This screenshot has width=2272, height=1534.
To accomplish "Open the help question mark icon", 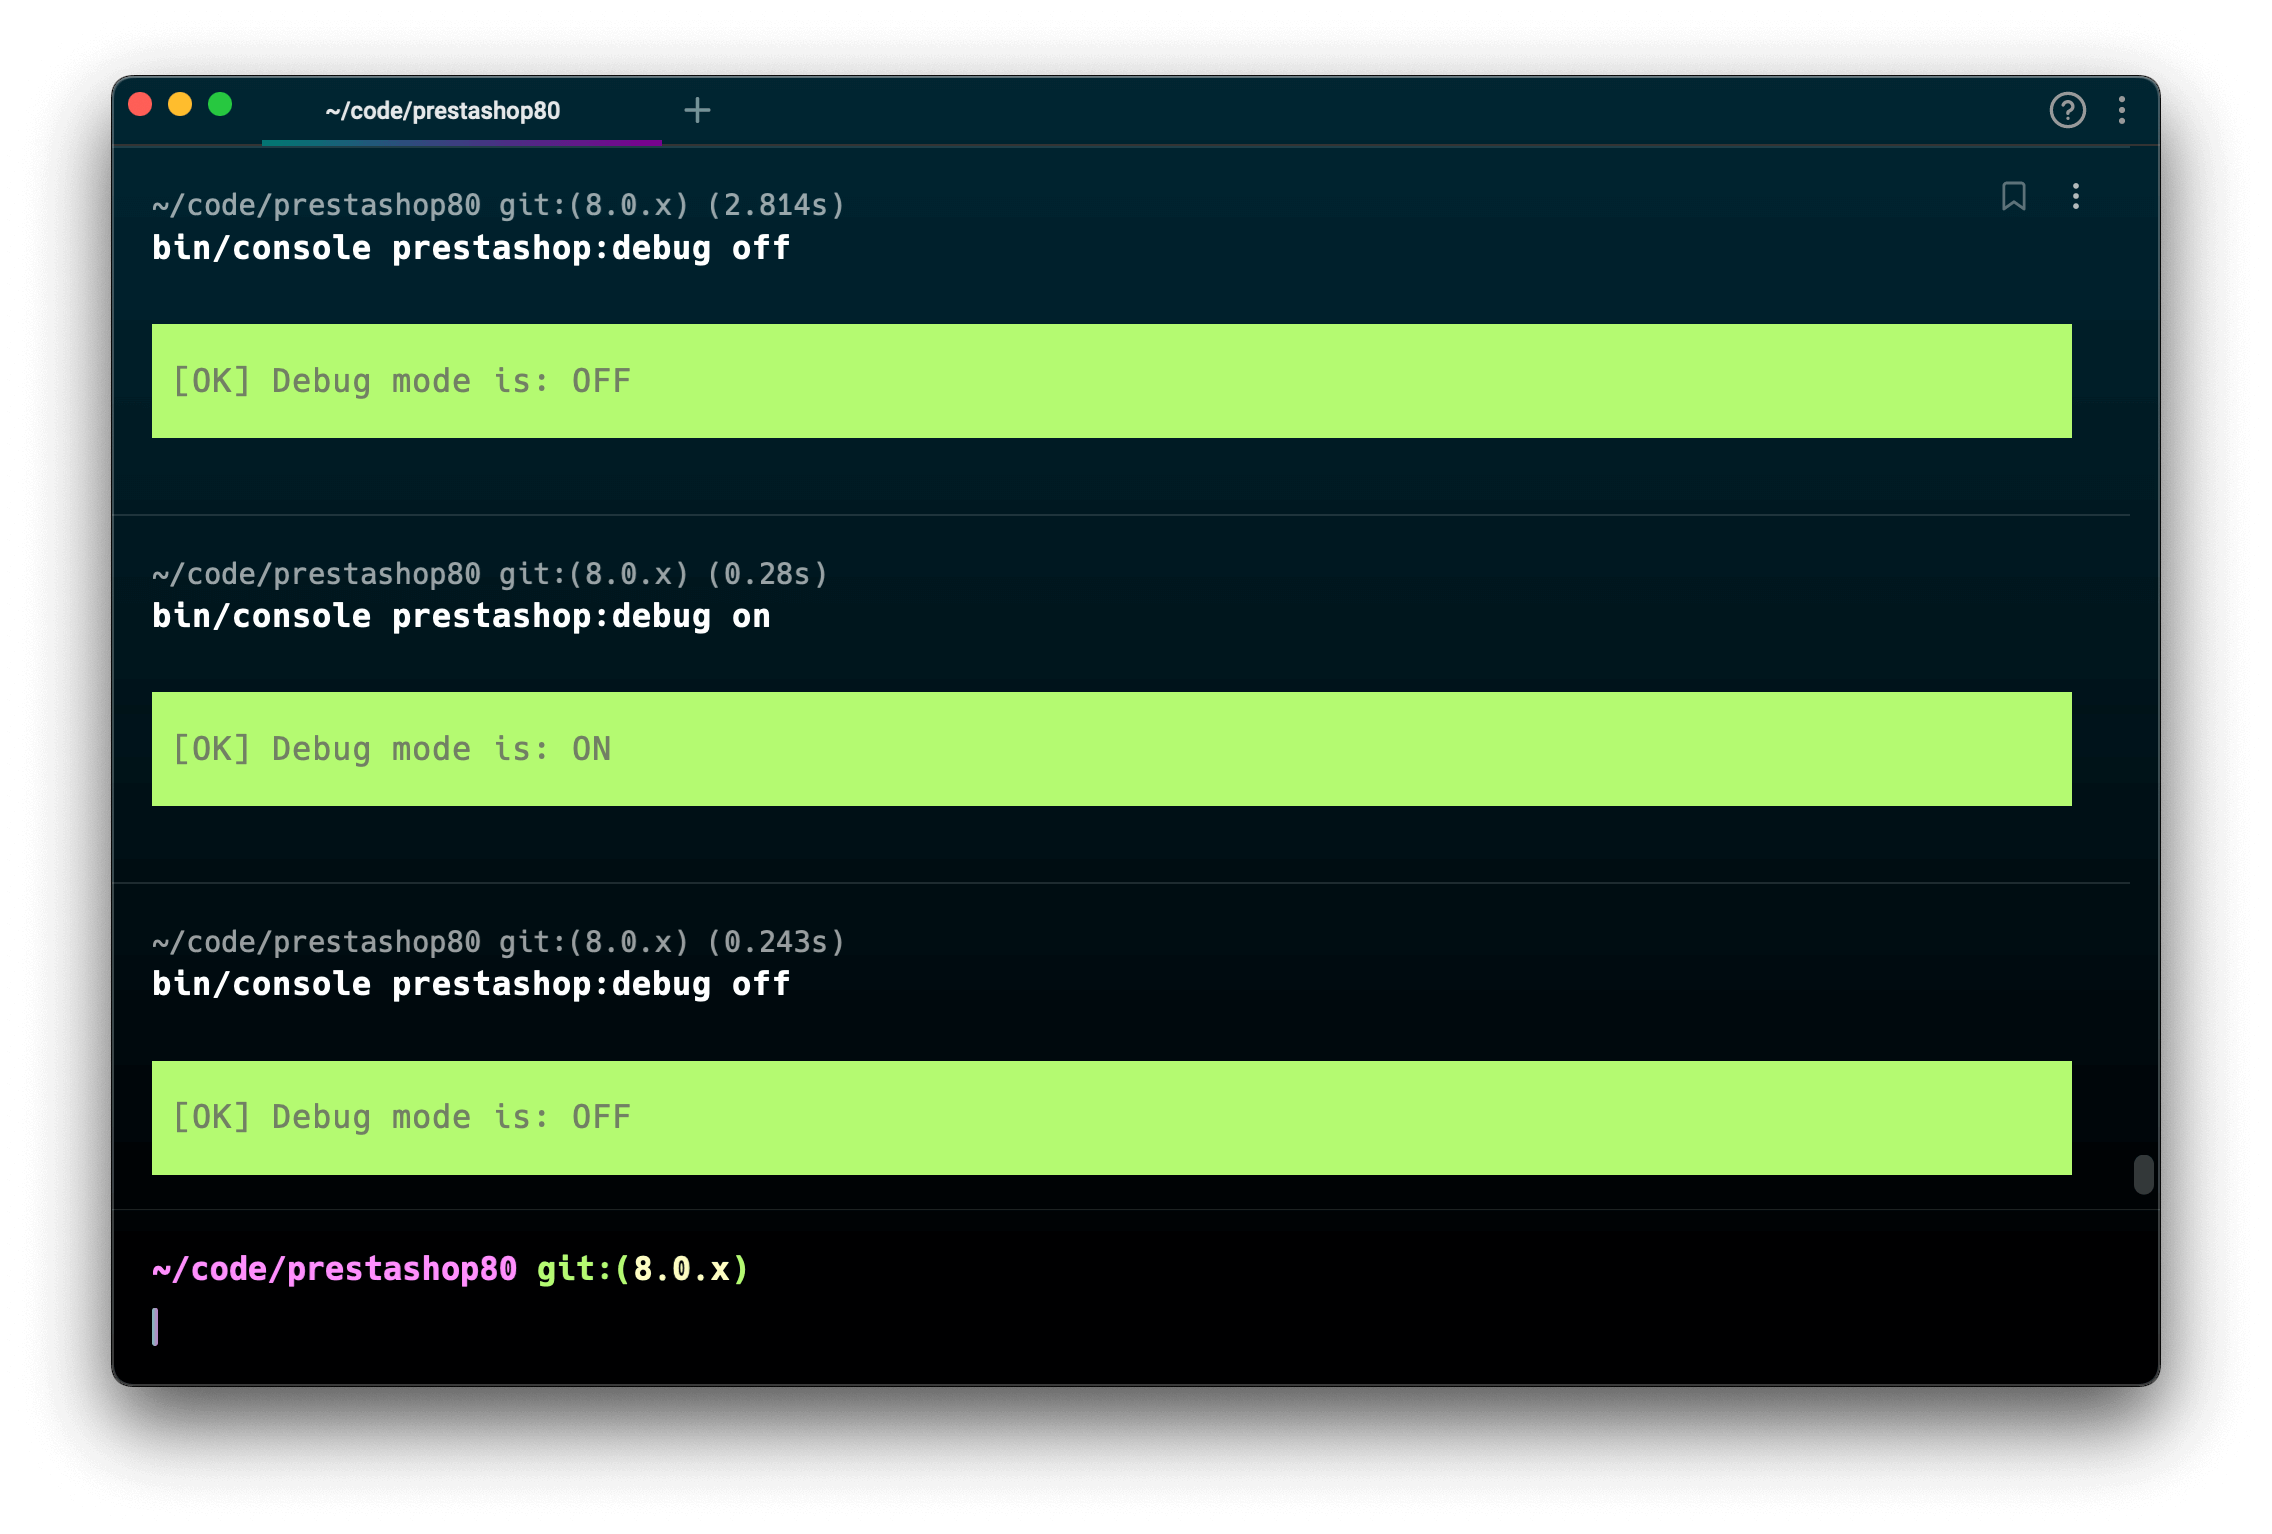I will [2067, 110].
